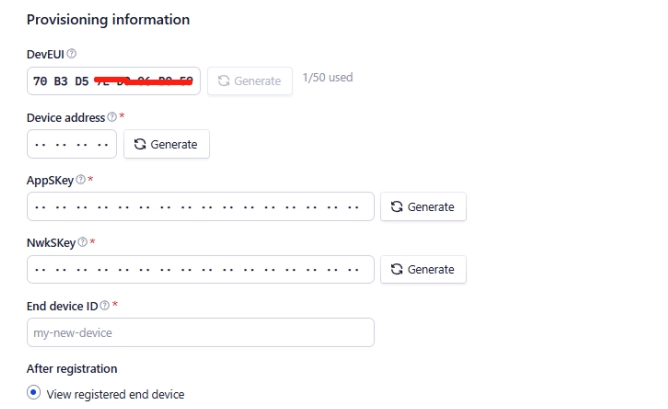Click the 1/50 used counter text

tap(328, 78)
